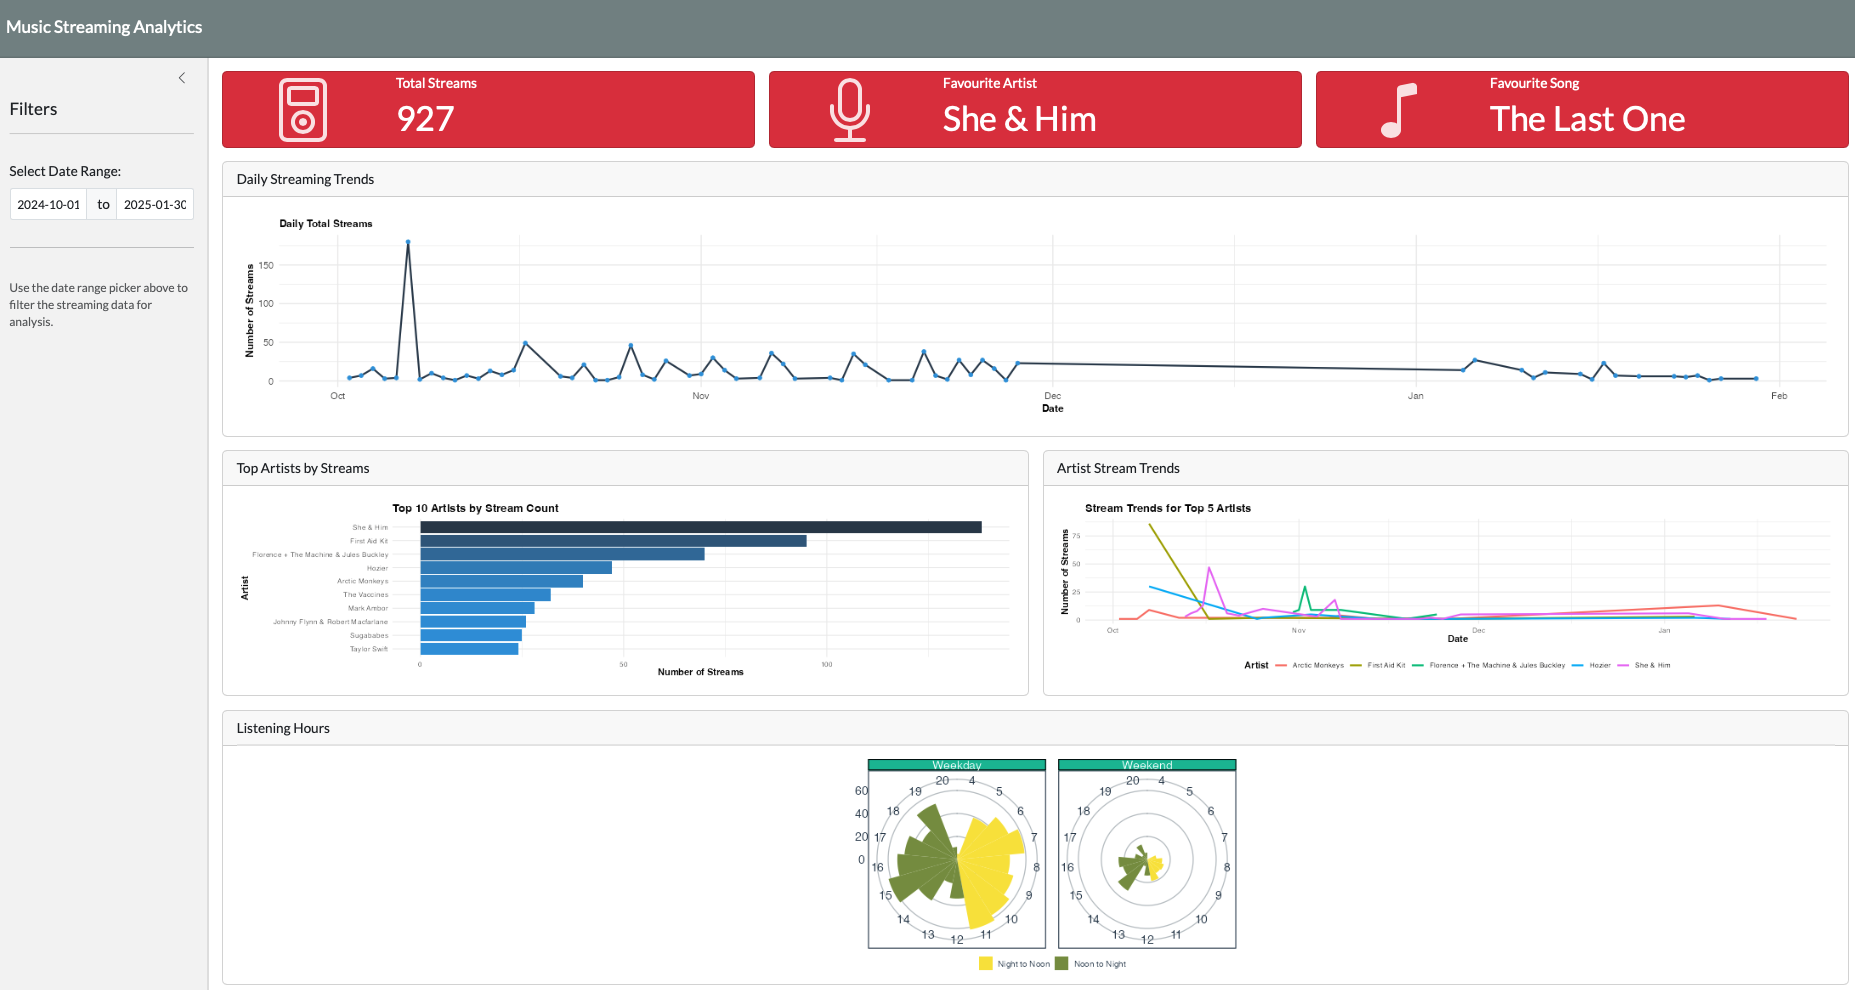Select the 927 total streams value
Viewport: 1855px width, 990px height.
click(x=426, y=119)
